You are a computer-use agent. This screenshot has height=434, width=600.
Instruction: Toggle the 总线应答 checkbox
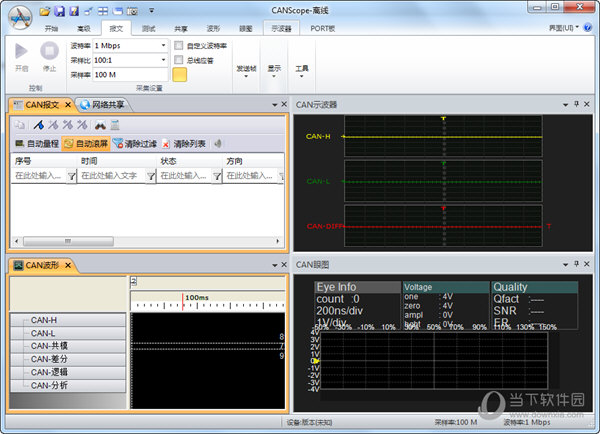click(x=178, y=60)
